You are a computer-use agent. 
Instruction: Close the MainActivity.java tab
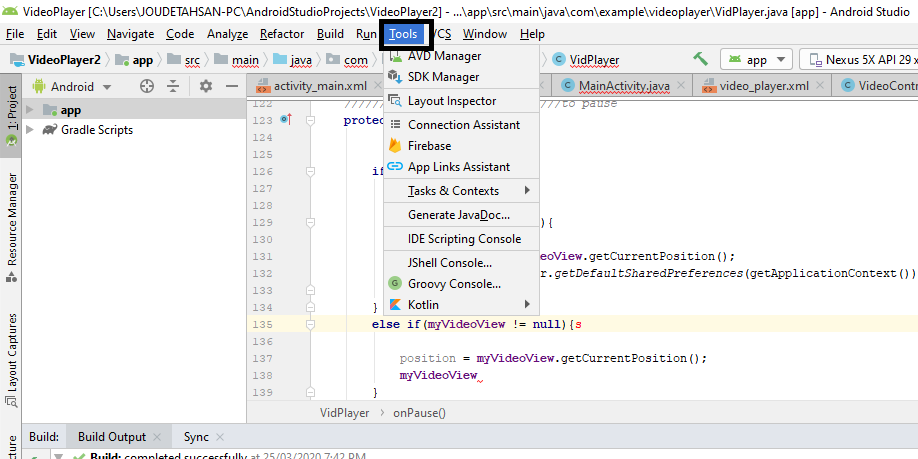click(x=680, y=86)
